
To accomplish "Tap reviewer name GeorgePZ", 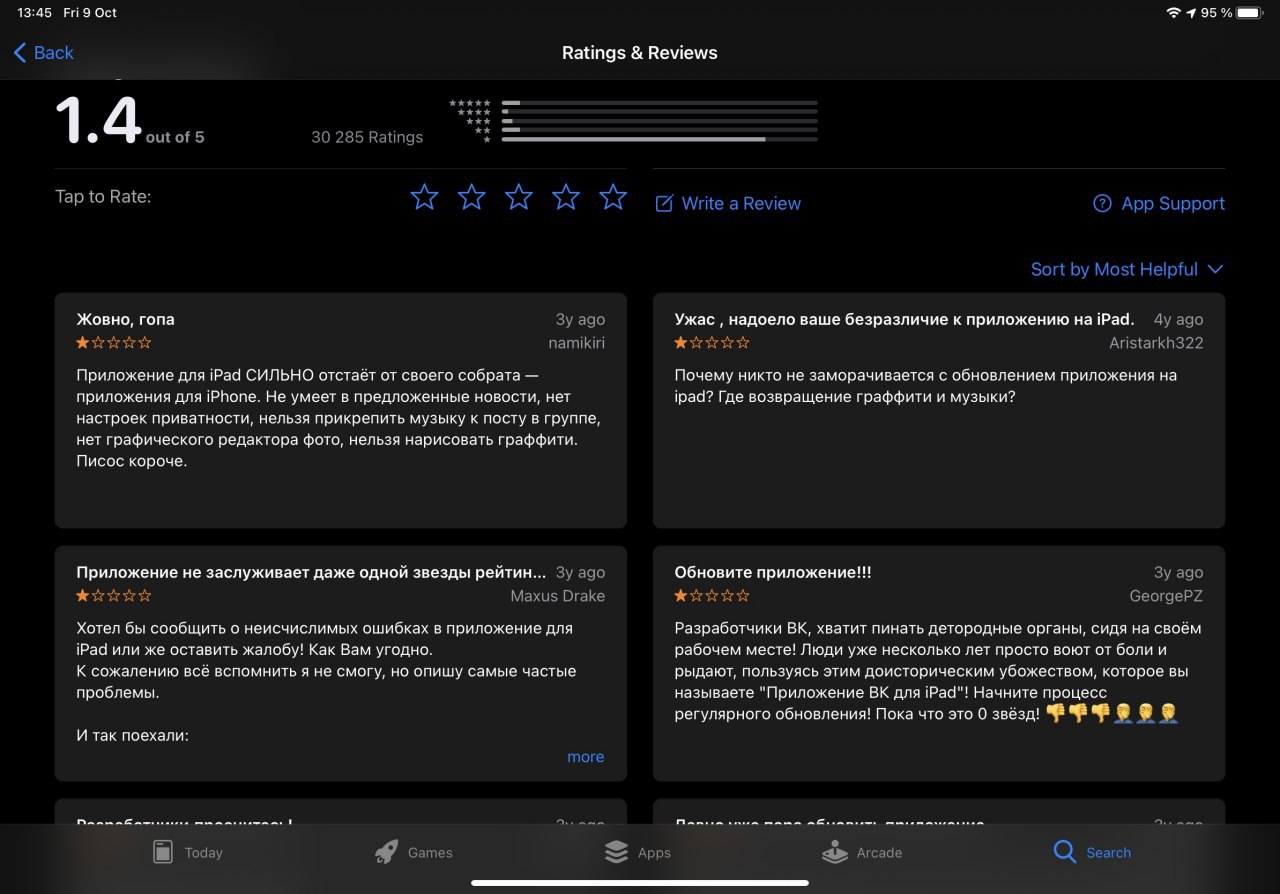I will pos(1166,596).
